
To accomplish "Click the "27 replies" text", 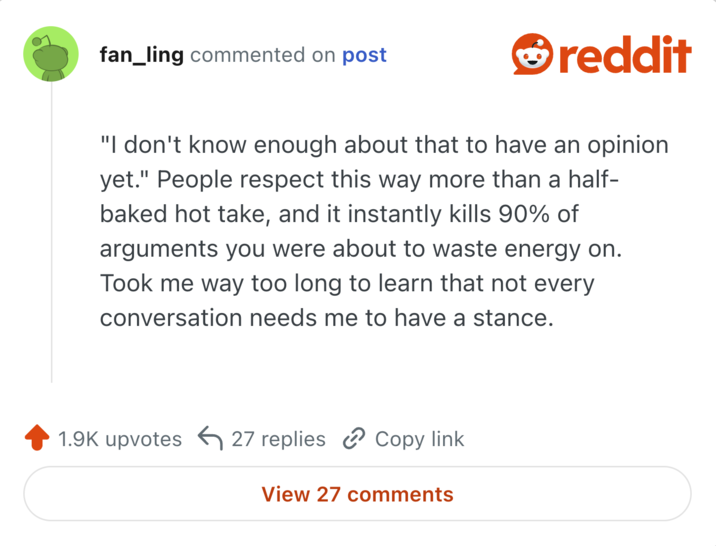I will coord(278,439).
